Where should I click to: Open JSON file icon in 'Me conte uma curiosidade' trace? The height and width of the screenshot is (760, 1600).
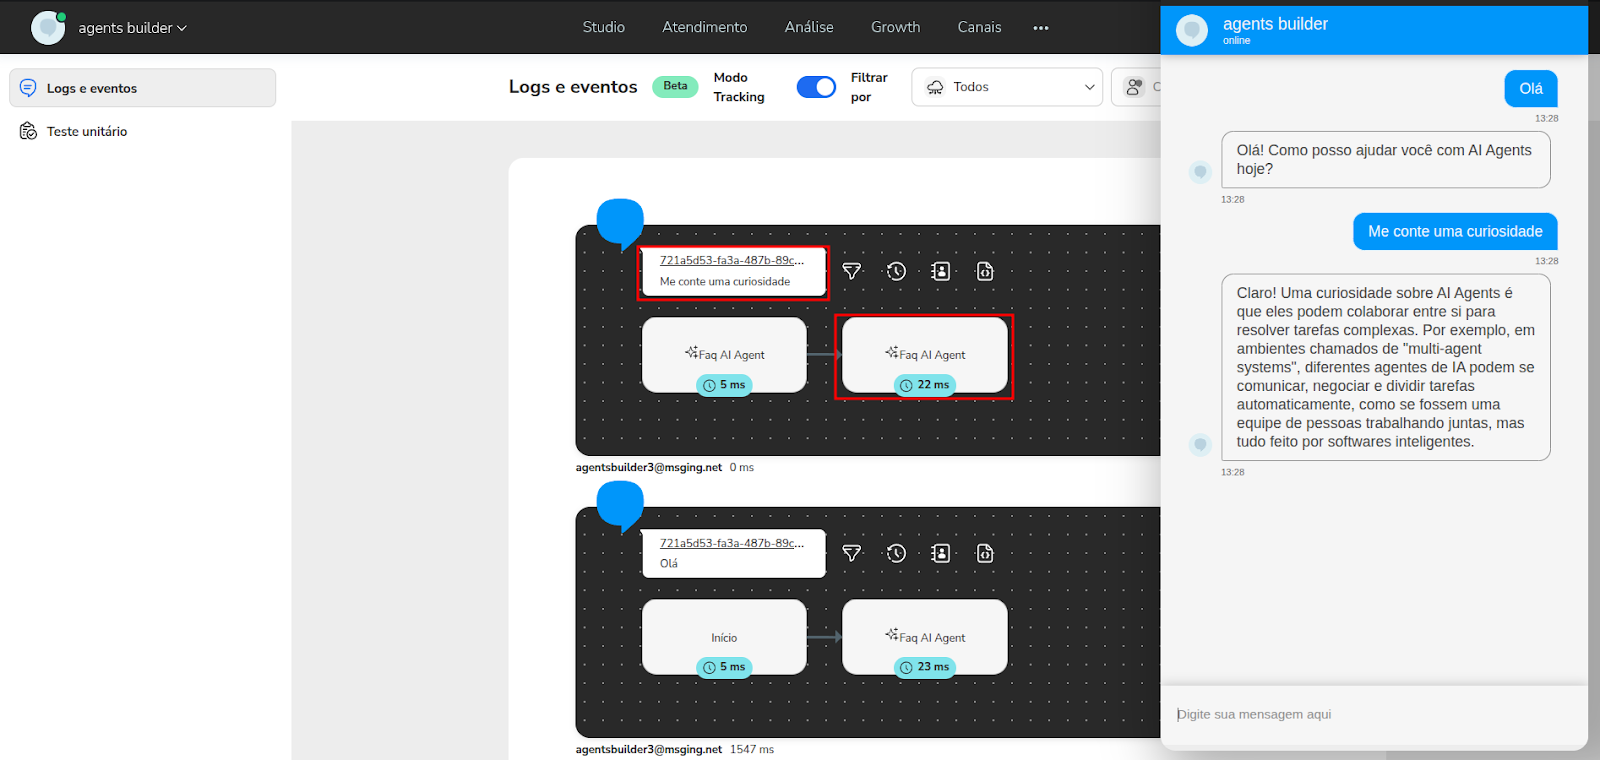(985, 271)
